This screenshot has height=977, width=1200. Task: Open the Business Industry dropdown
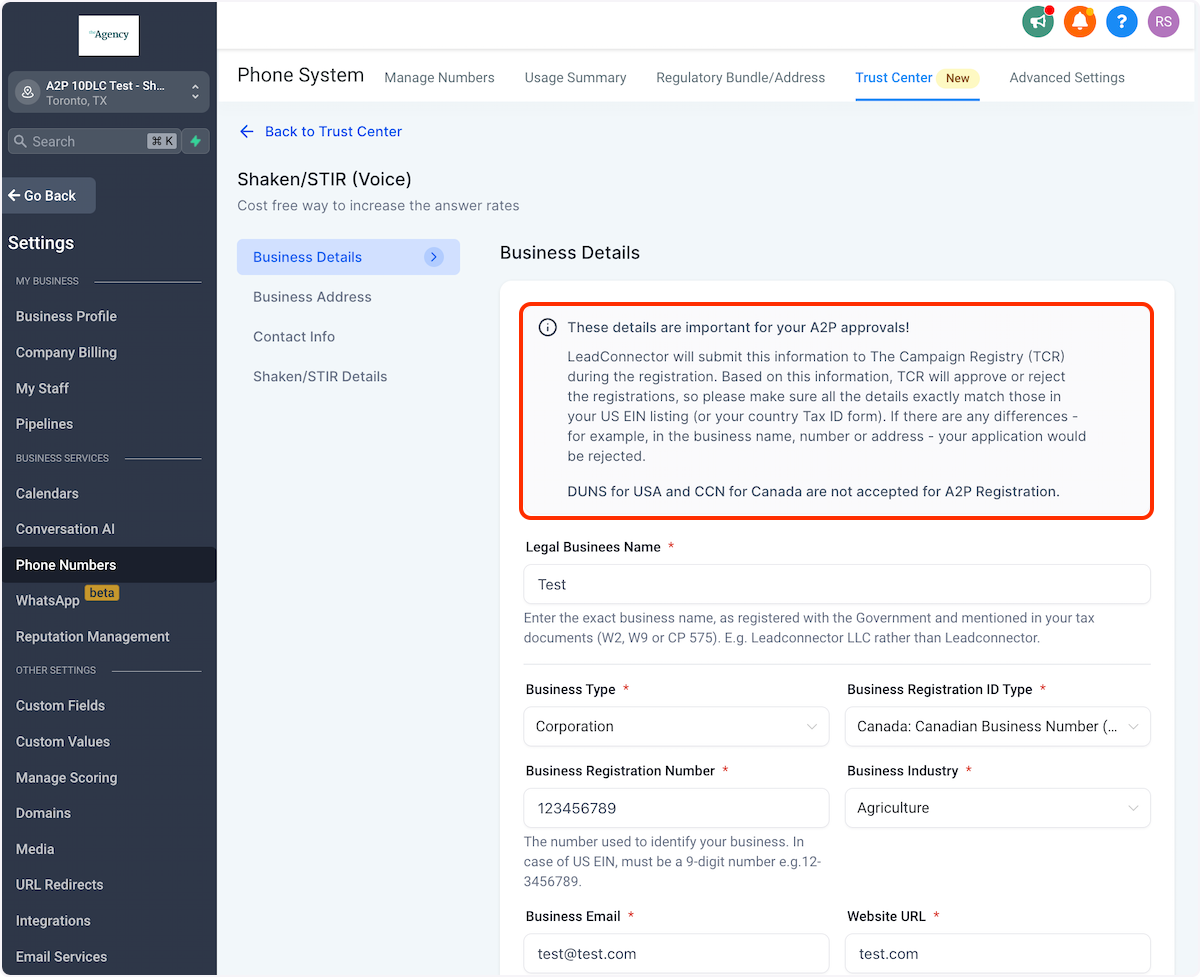coord(997,808)
